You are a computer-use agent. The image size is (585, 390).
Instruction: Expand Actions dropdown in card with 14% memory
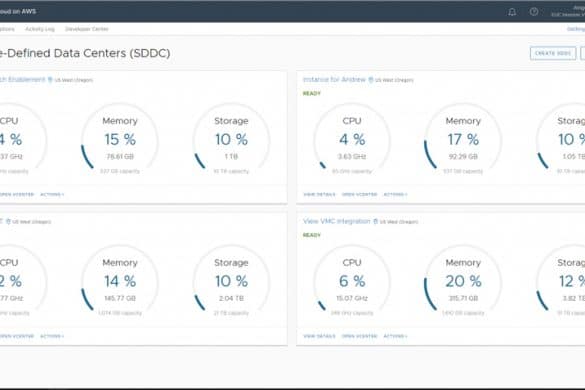52,336
